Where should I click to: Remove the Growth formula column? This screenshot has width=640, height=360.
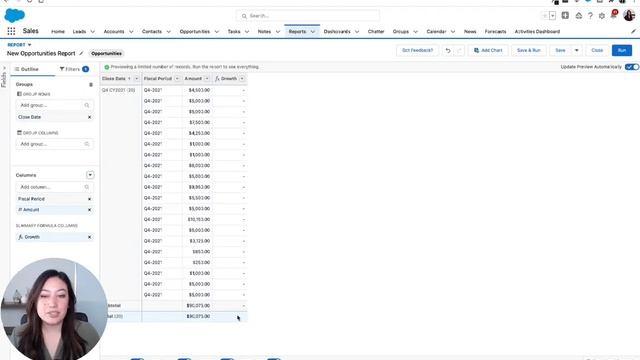point(89,237)
